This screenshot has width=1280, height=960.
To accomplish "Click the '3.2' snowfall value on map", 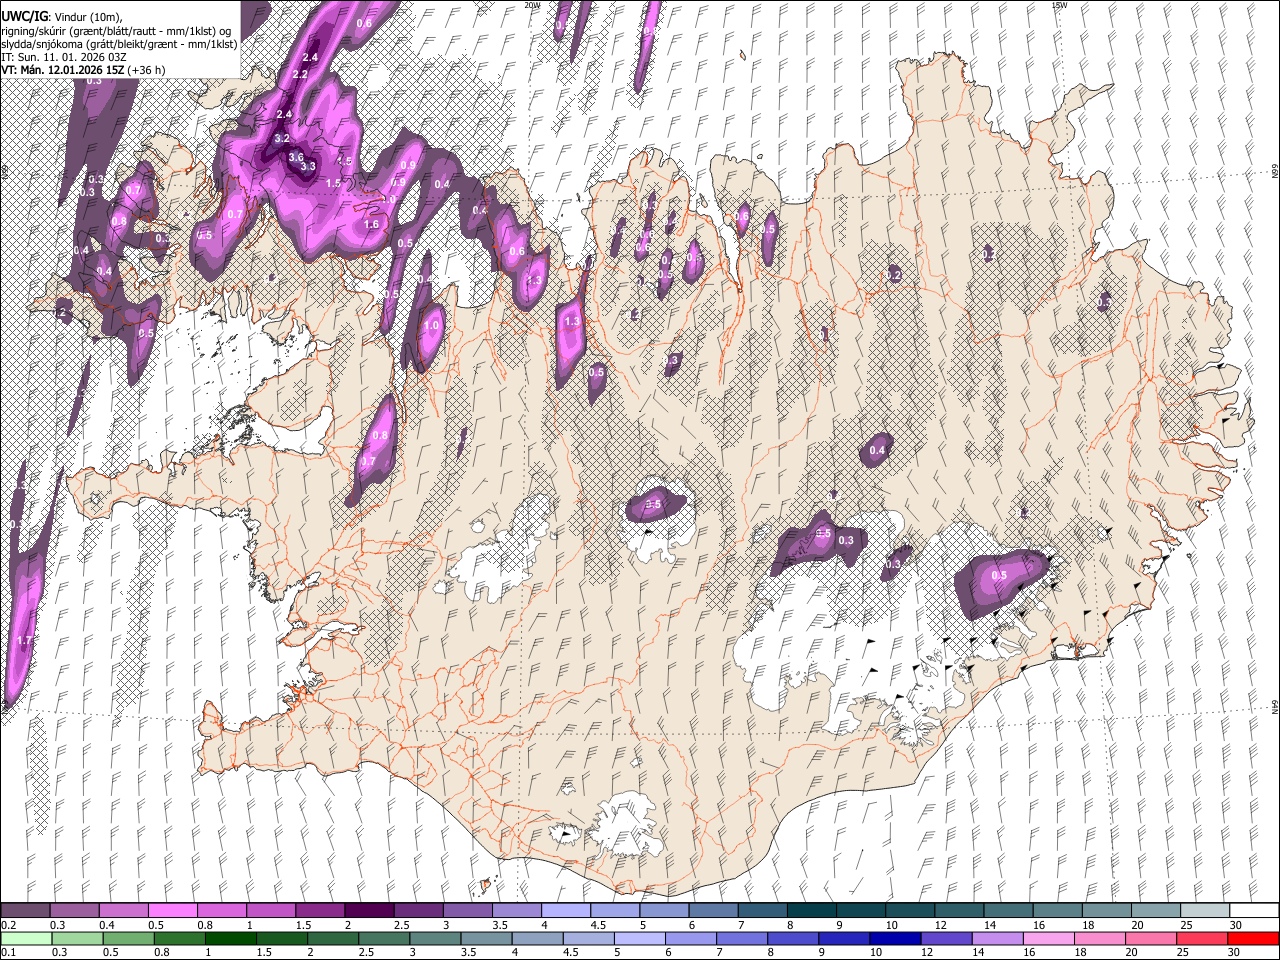I will tap(282, 138).
